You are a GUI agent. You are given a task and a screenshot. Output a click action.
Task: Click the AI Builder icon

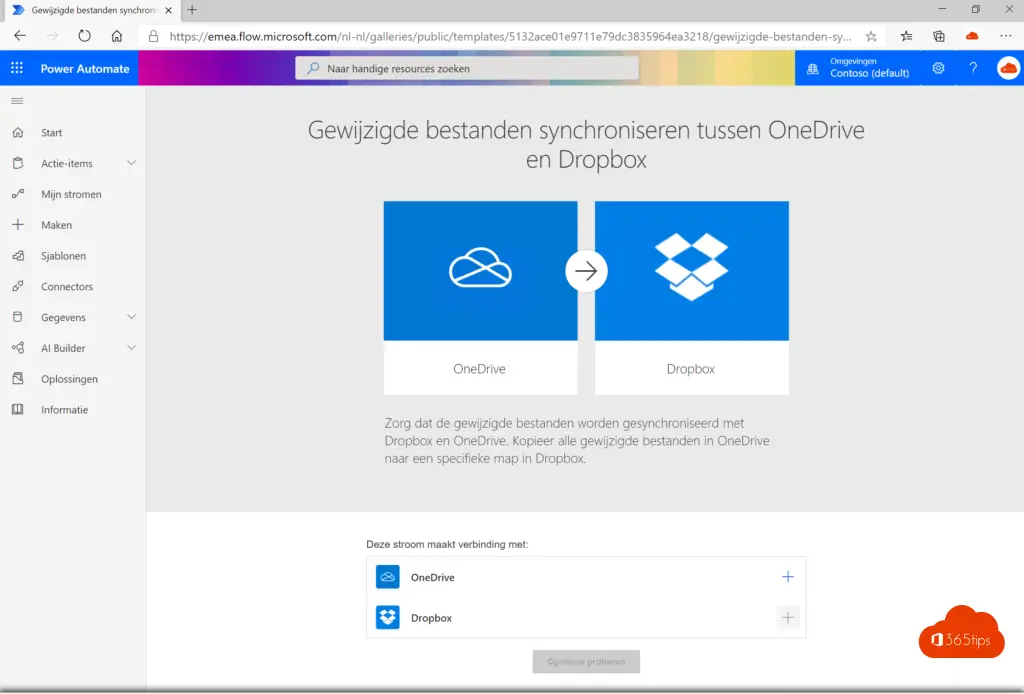click(18, 348)
